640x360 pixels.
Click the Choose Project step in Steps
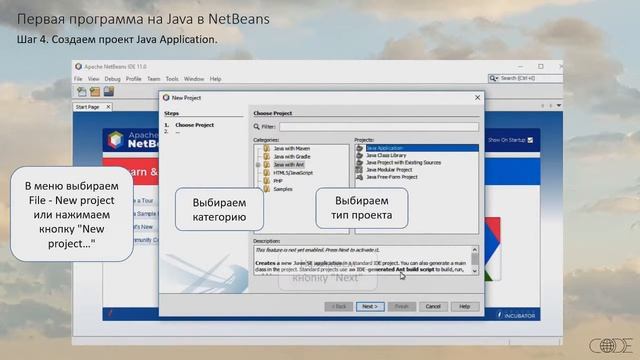click(x=194, y=125)
